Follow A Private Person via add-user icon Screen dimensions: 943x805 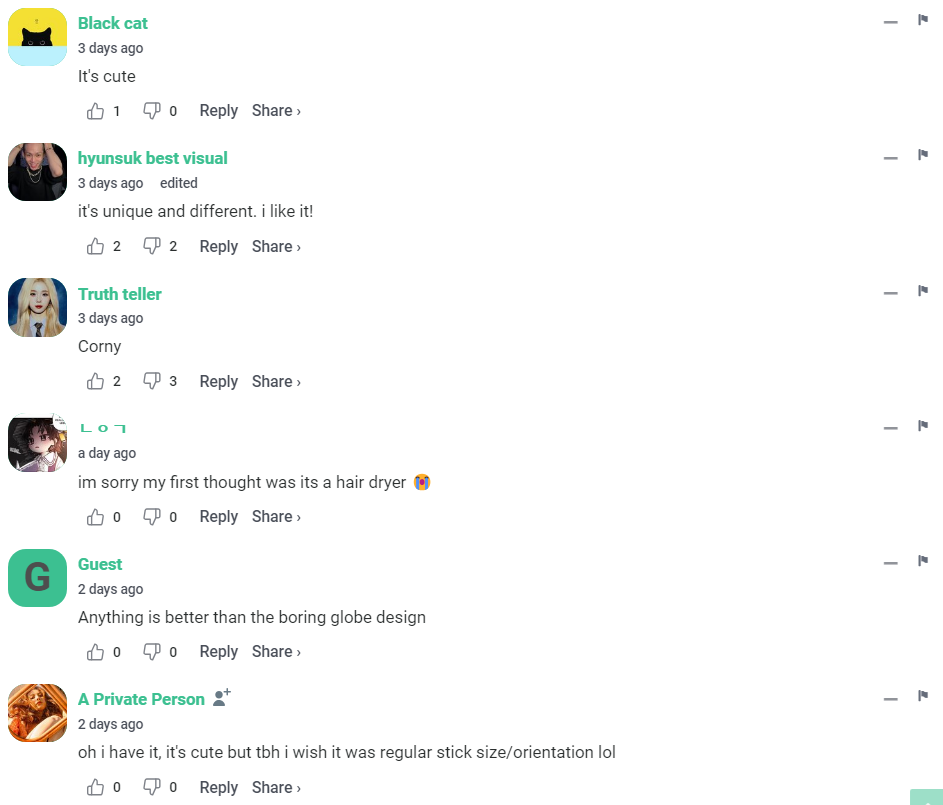222,698
